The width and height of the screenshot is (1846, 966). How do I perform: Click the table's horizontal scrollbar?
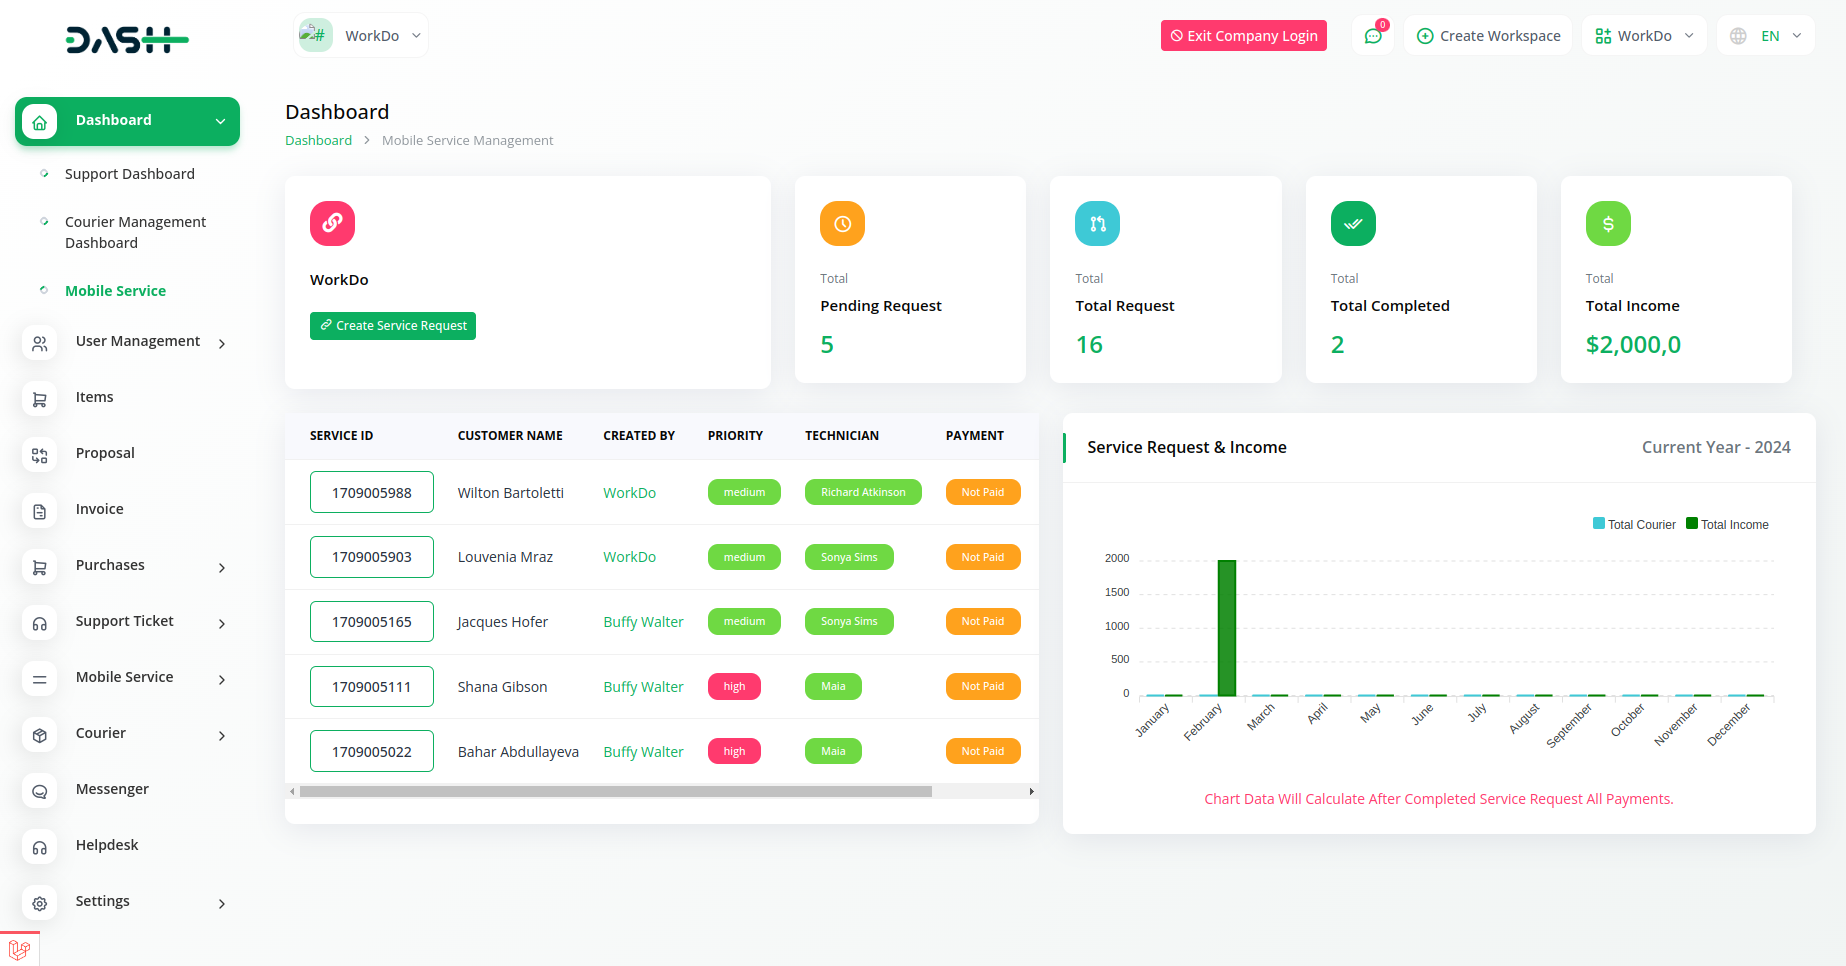615,791
